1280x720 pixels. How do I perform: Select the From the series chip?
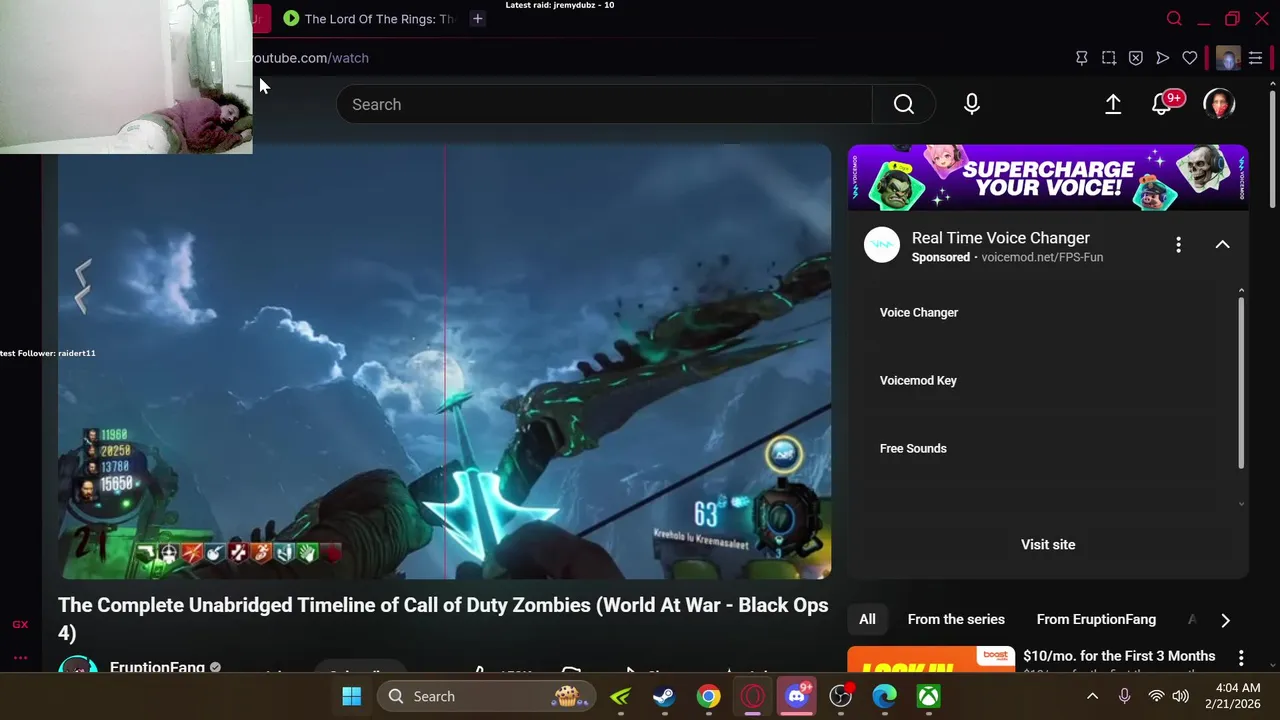(x=956, y=619)
